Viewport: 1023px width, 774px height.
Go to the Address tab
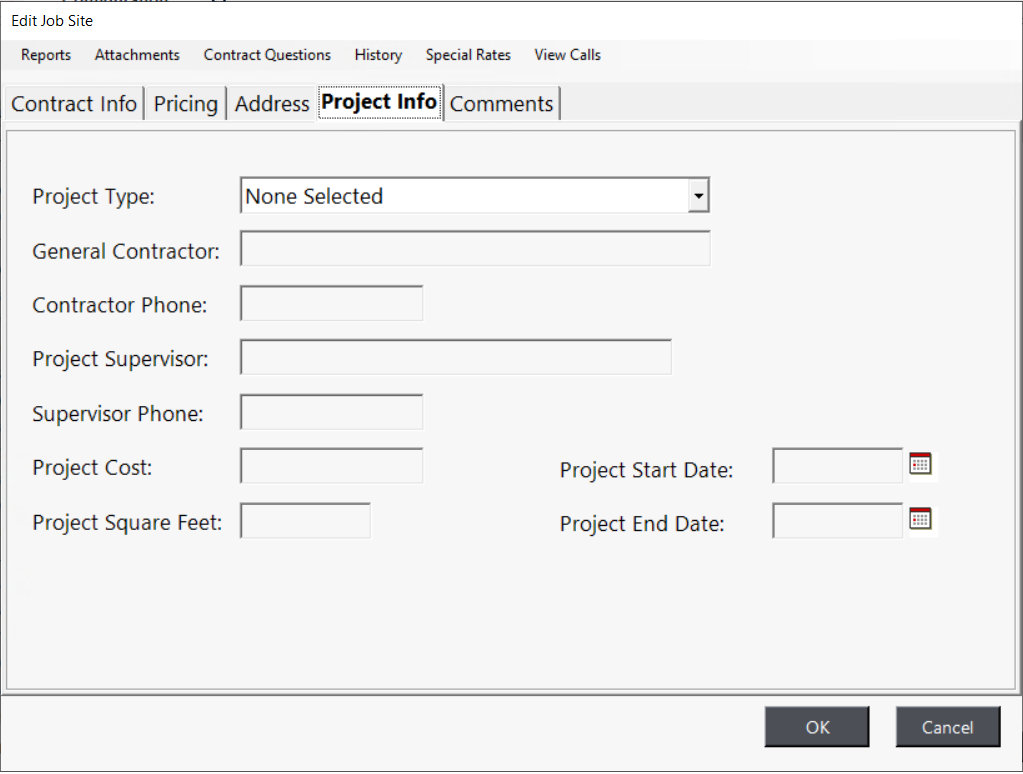272,104
